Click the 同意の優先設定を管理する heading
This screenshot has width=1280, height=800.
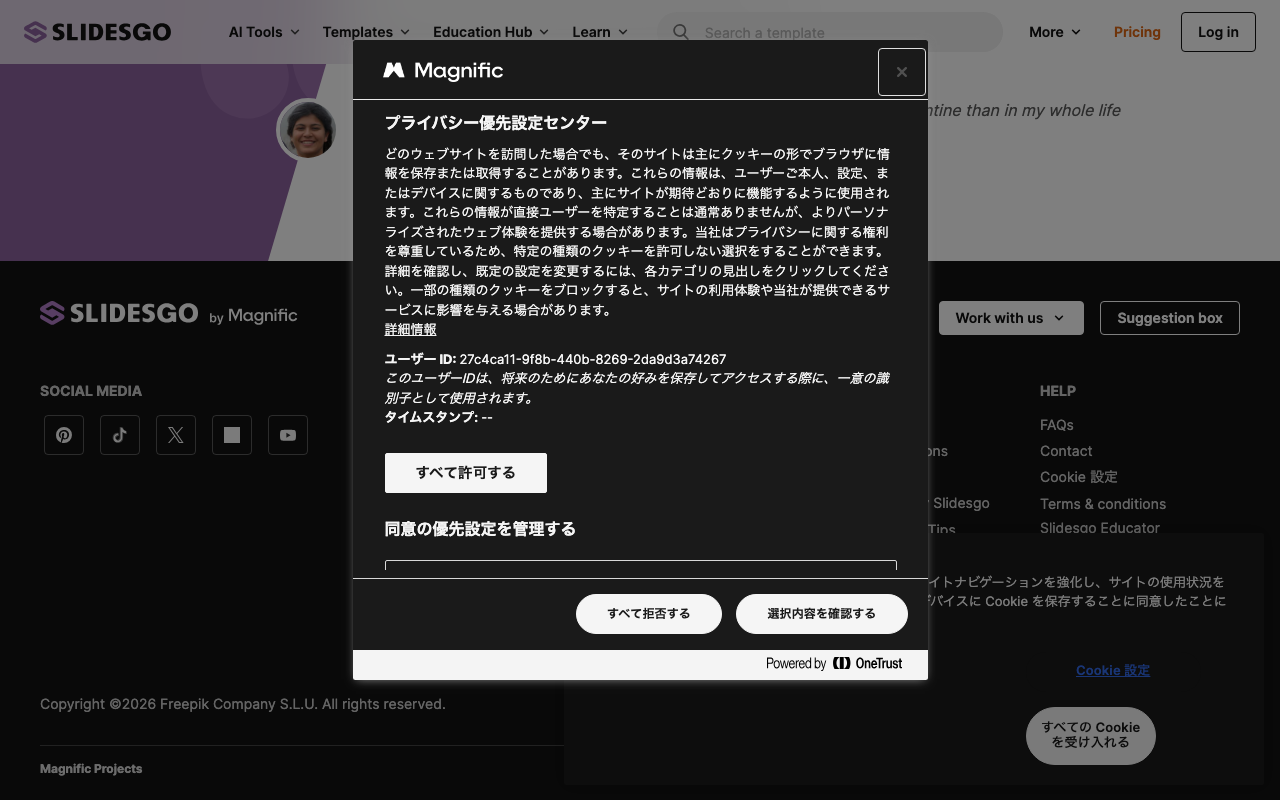[x=480, y=529]
